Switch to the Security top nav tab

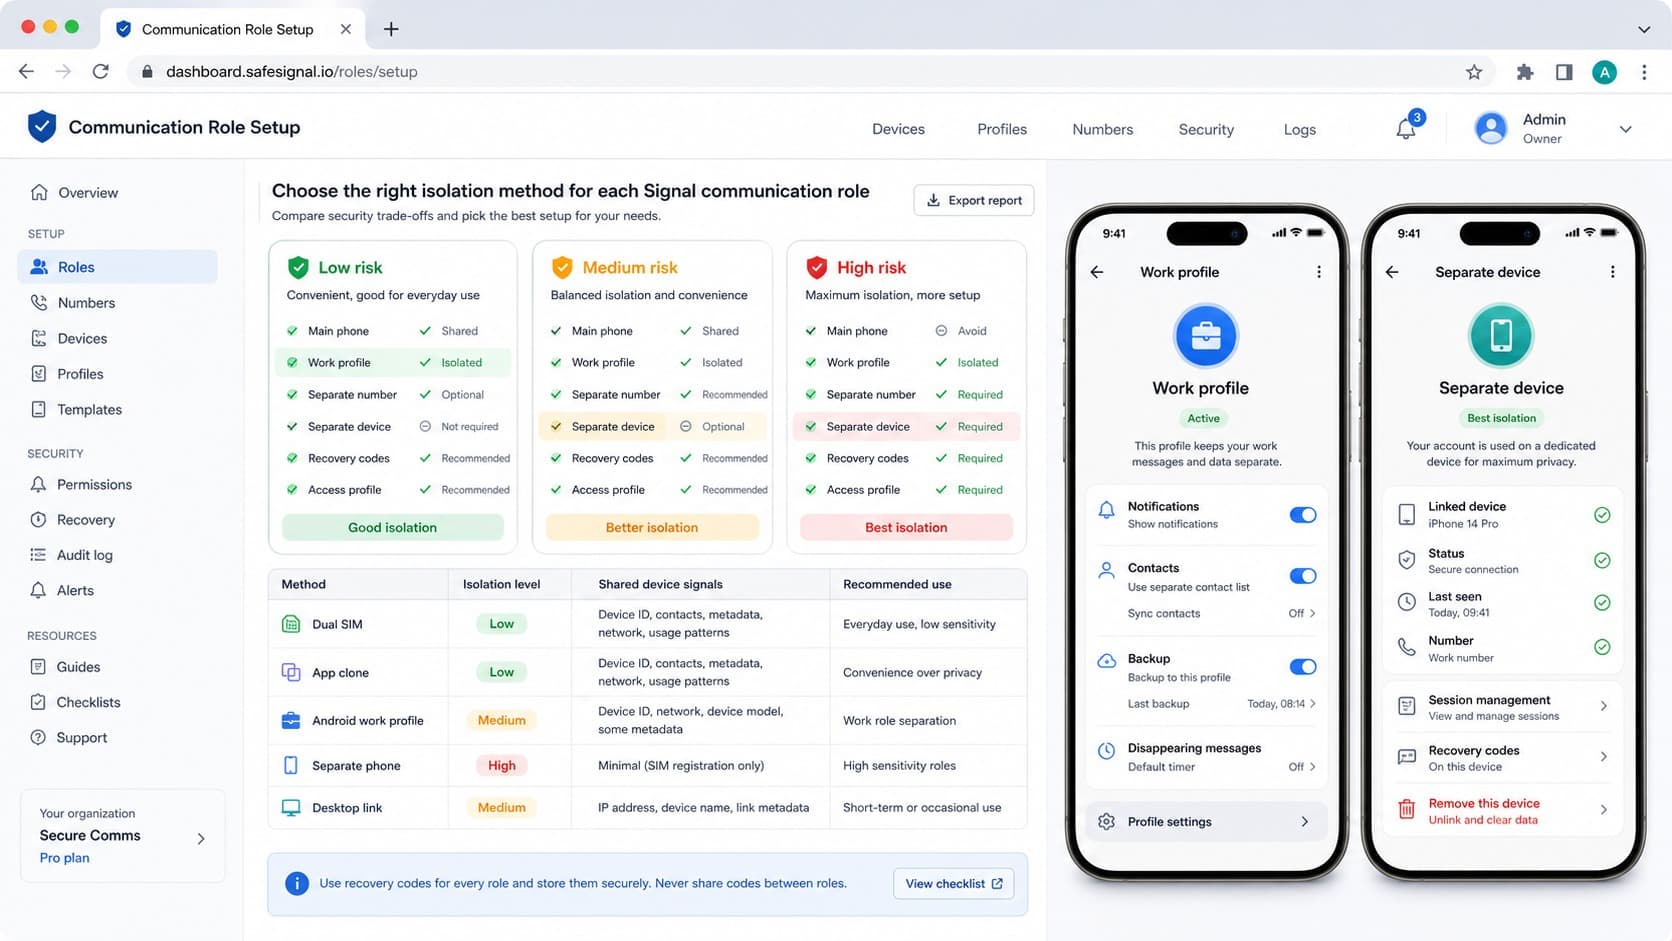(1205, 129)
